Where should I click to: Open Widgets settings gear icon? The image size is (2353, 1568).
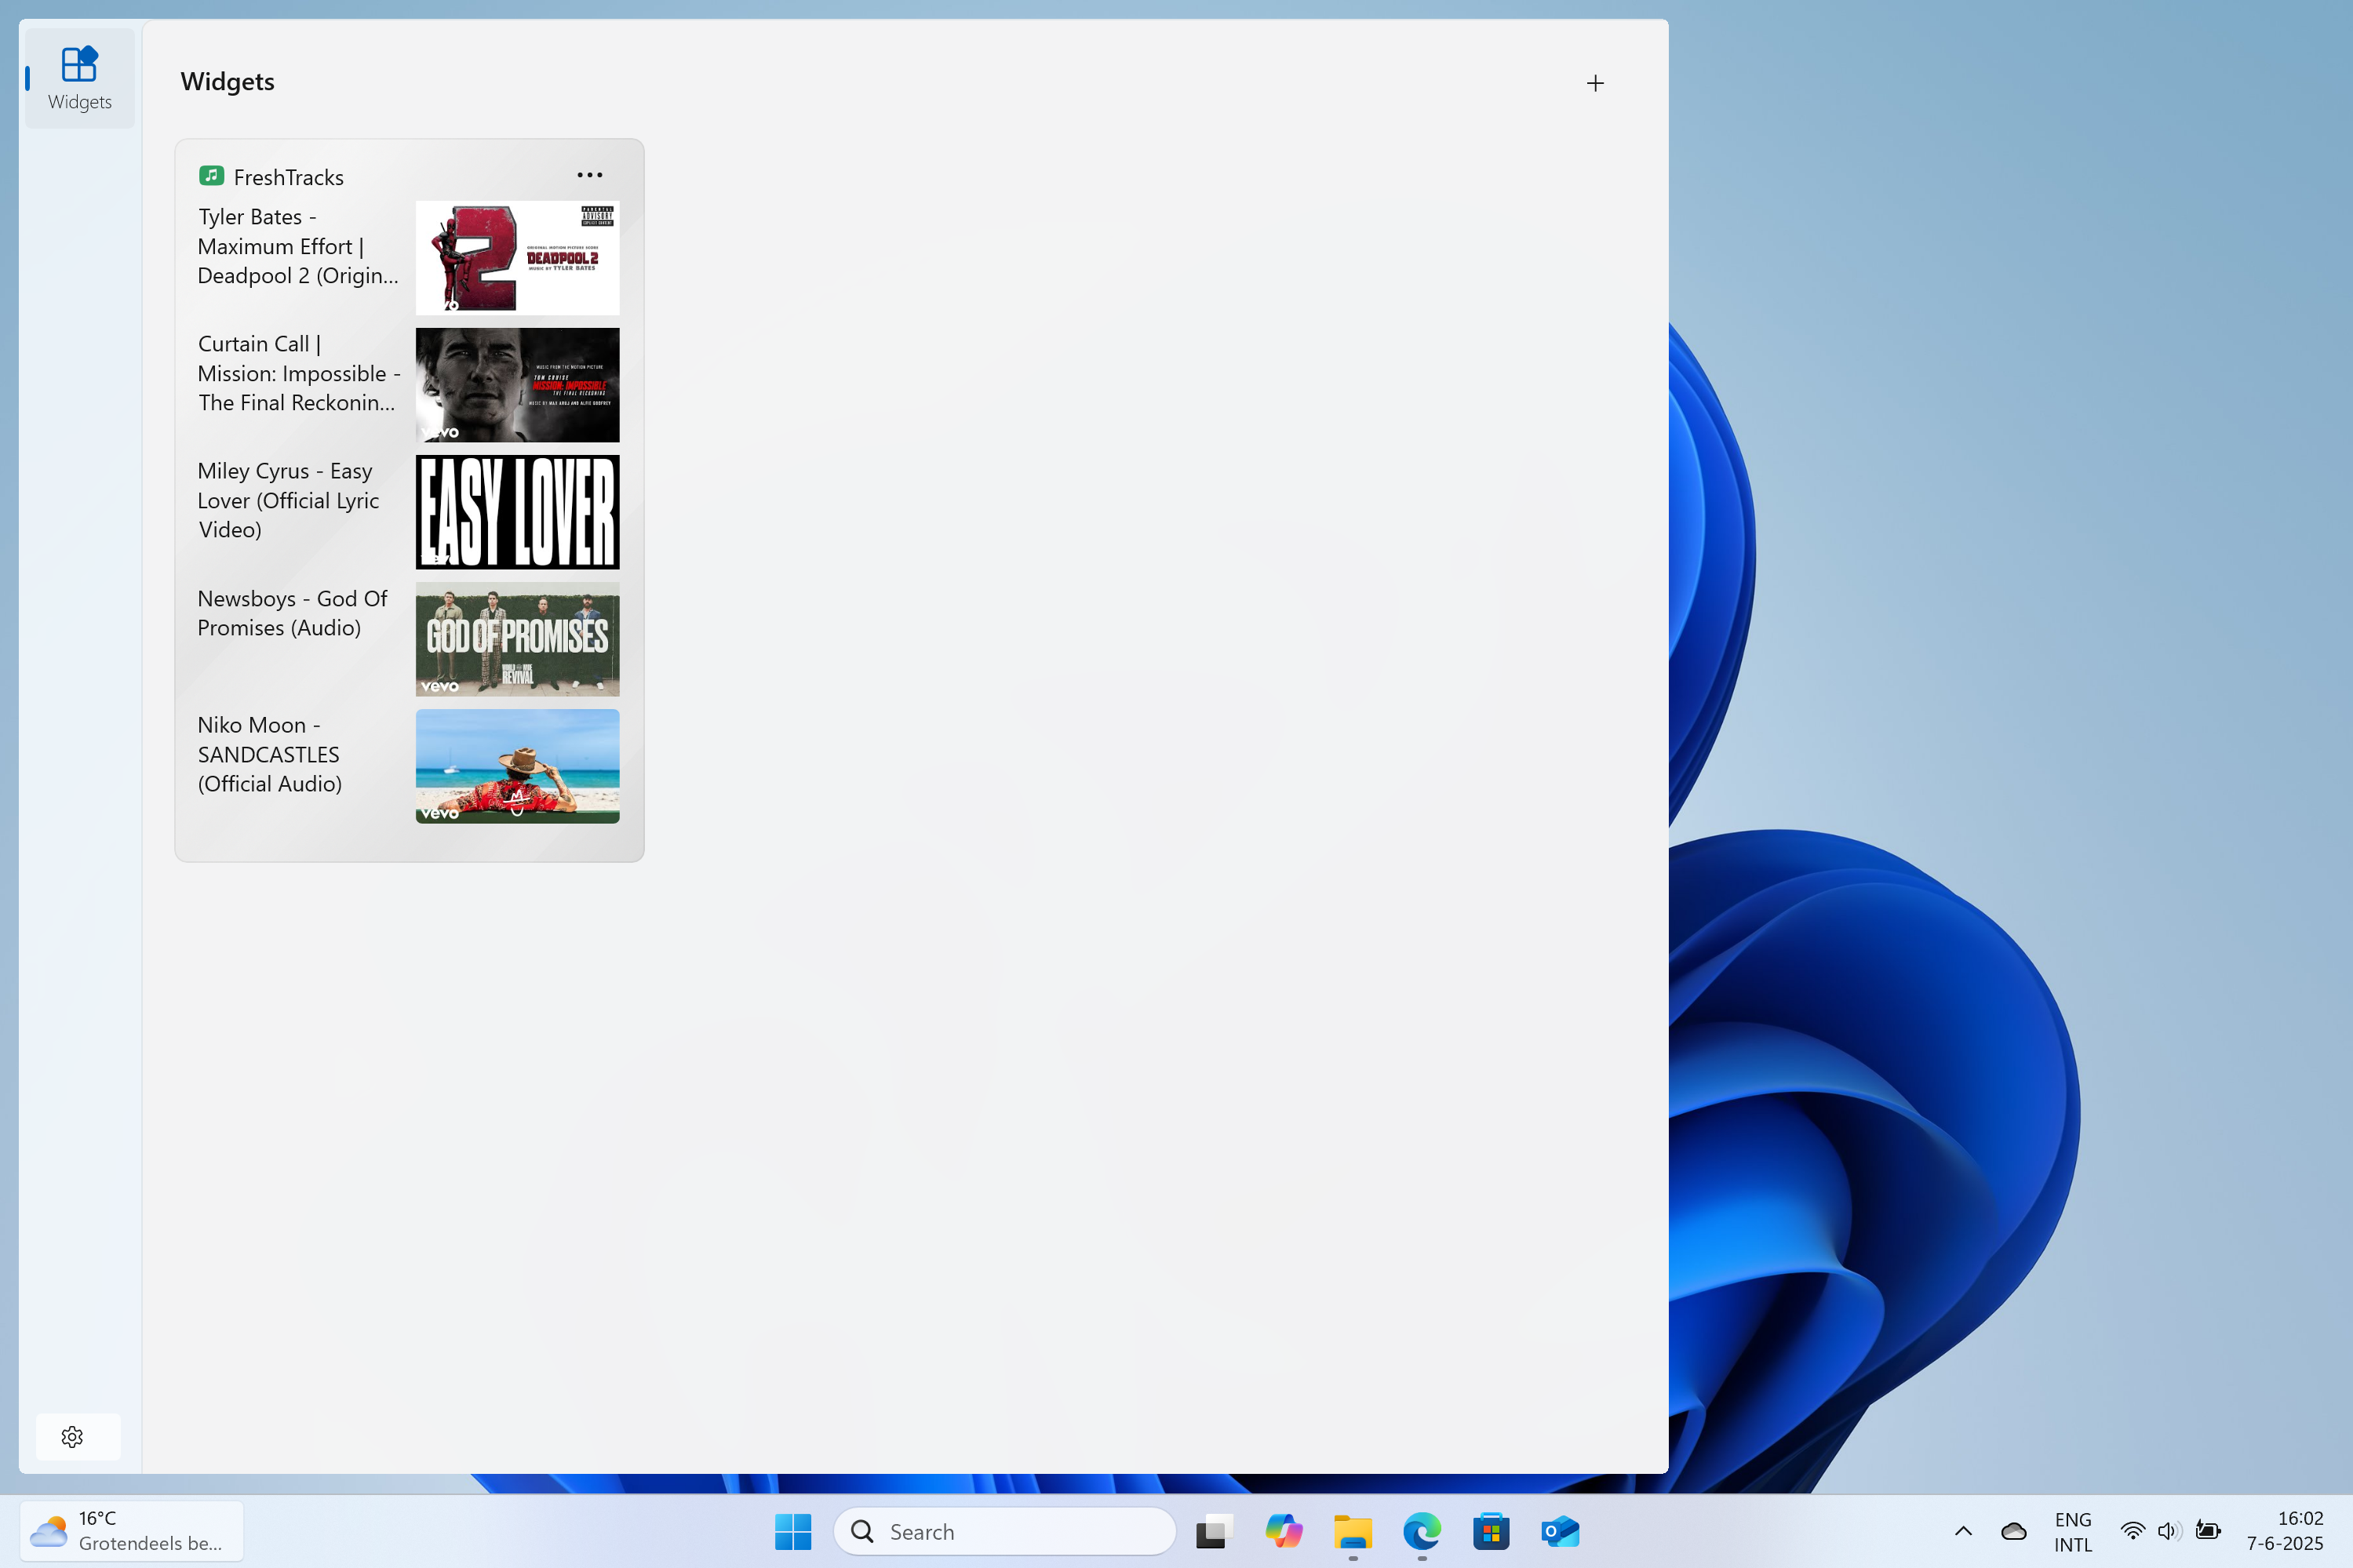(72, 1436)
